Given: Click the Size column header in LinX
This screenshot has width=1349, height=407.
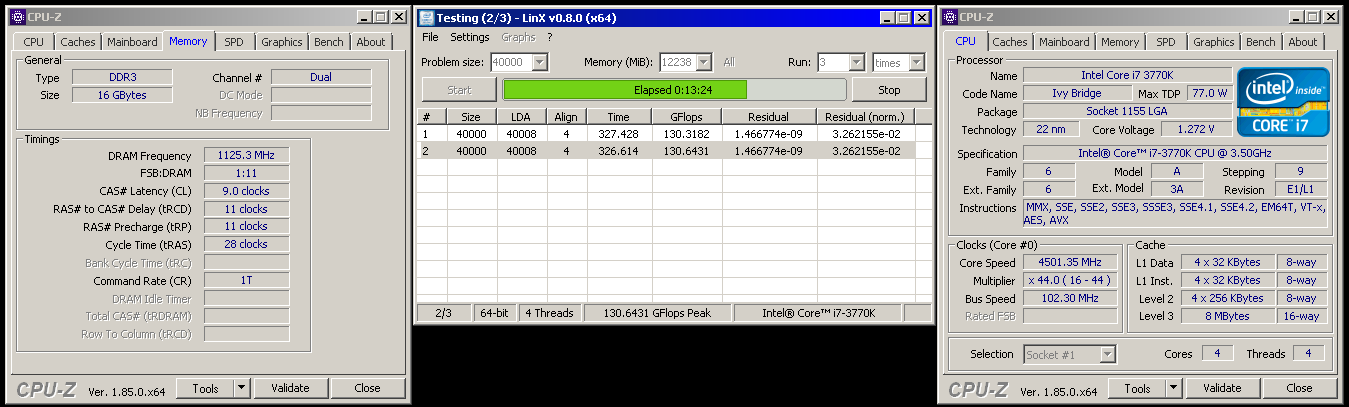Looking at the screenshot, I should (471, 116).
